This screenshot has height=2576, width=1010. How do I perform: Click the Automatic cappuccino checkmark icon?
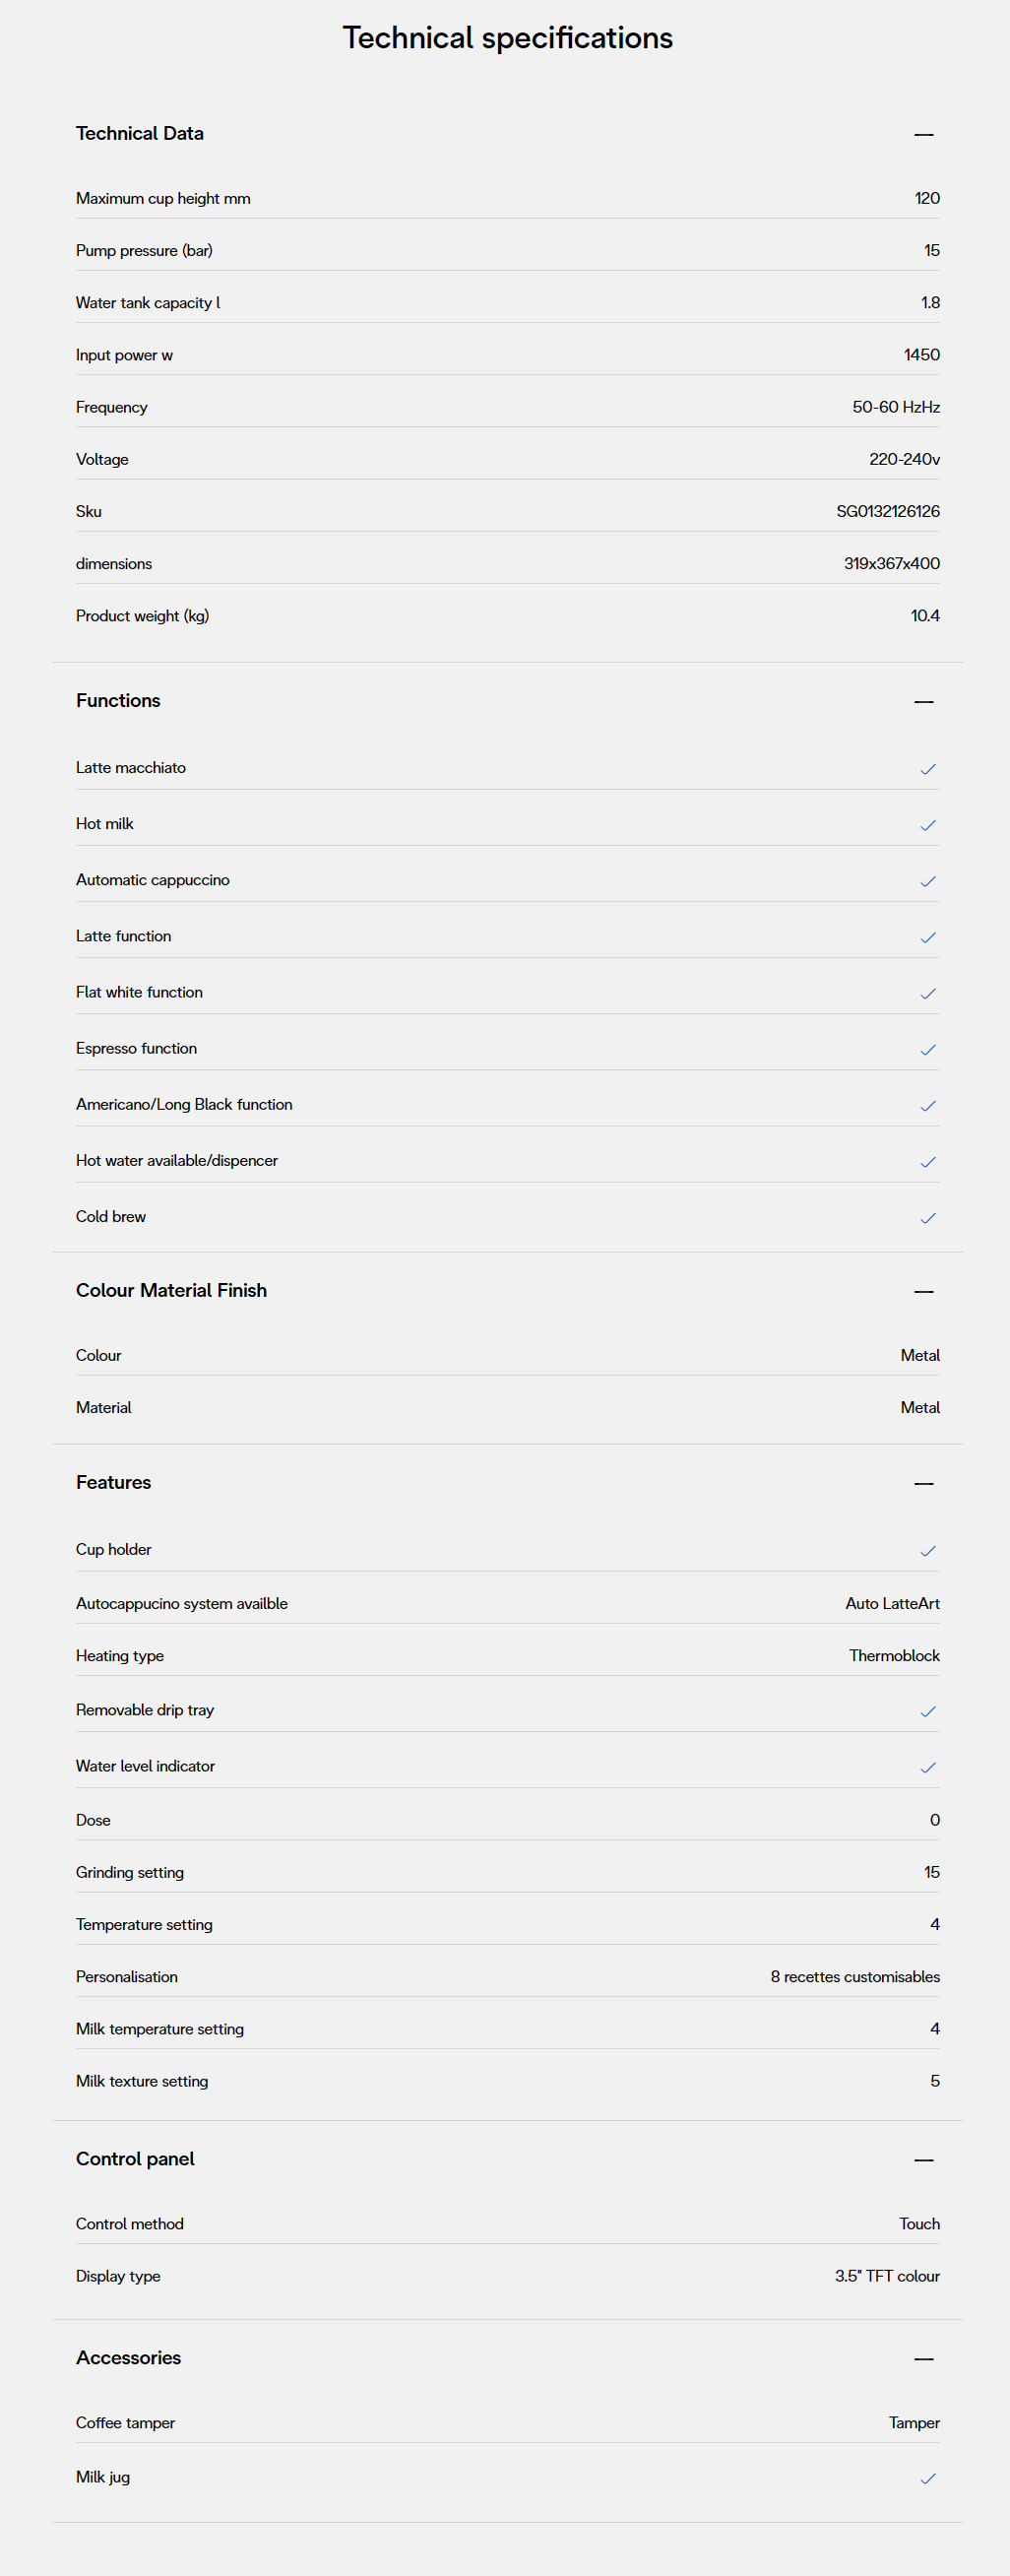(928, 881)
